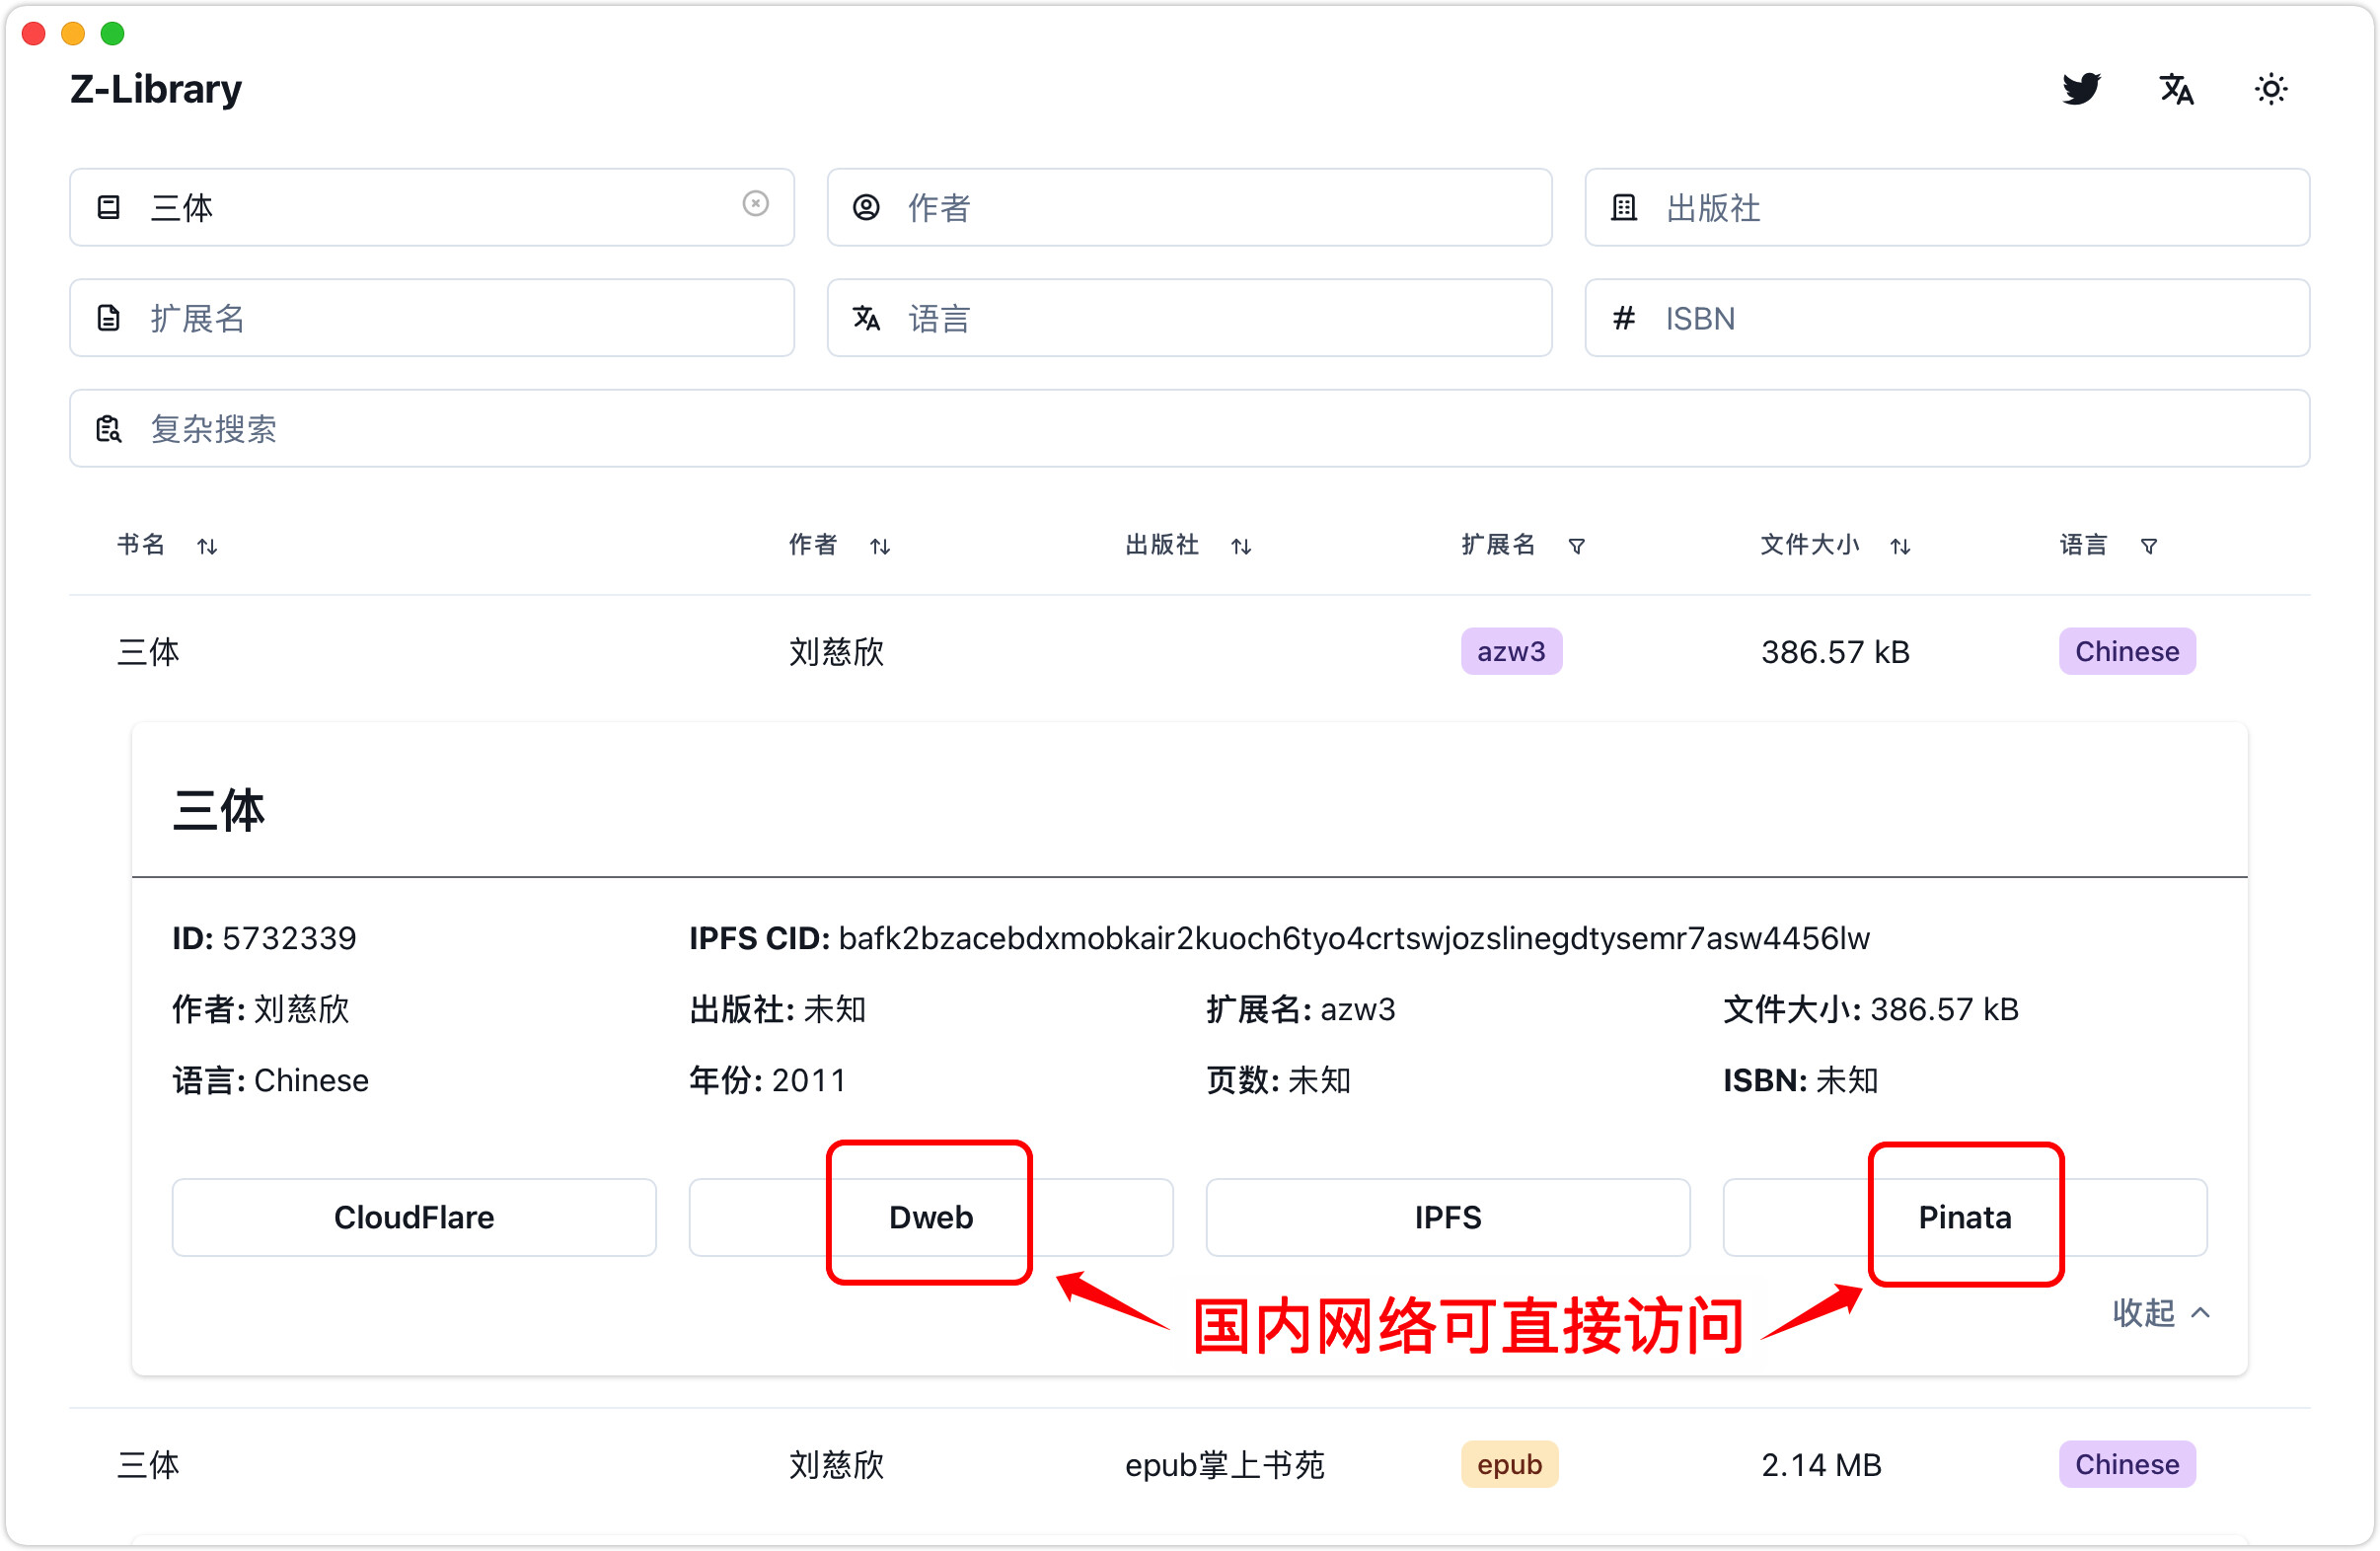Click the complex search clipboard icon
Image resolution: width=2380 pixels, height=1551 pixels.
coord(108,429)
